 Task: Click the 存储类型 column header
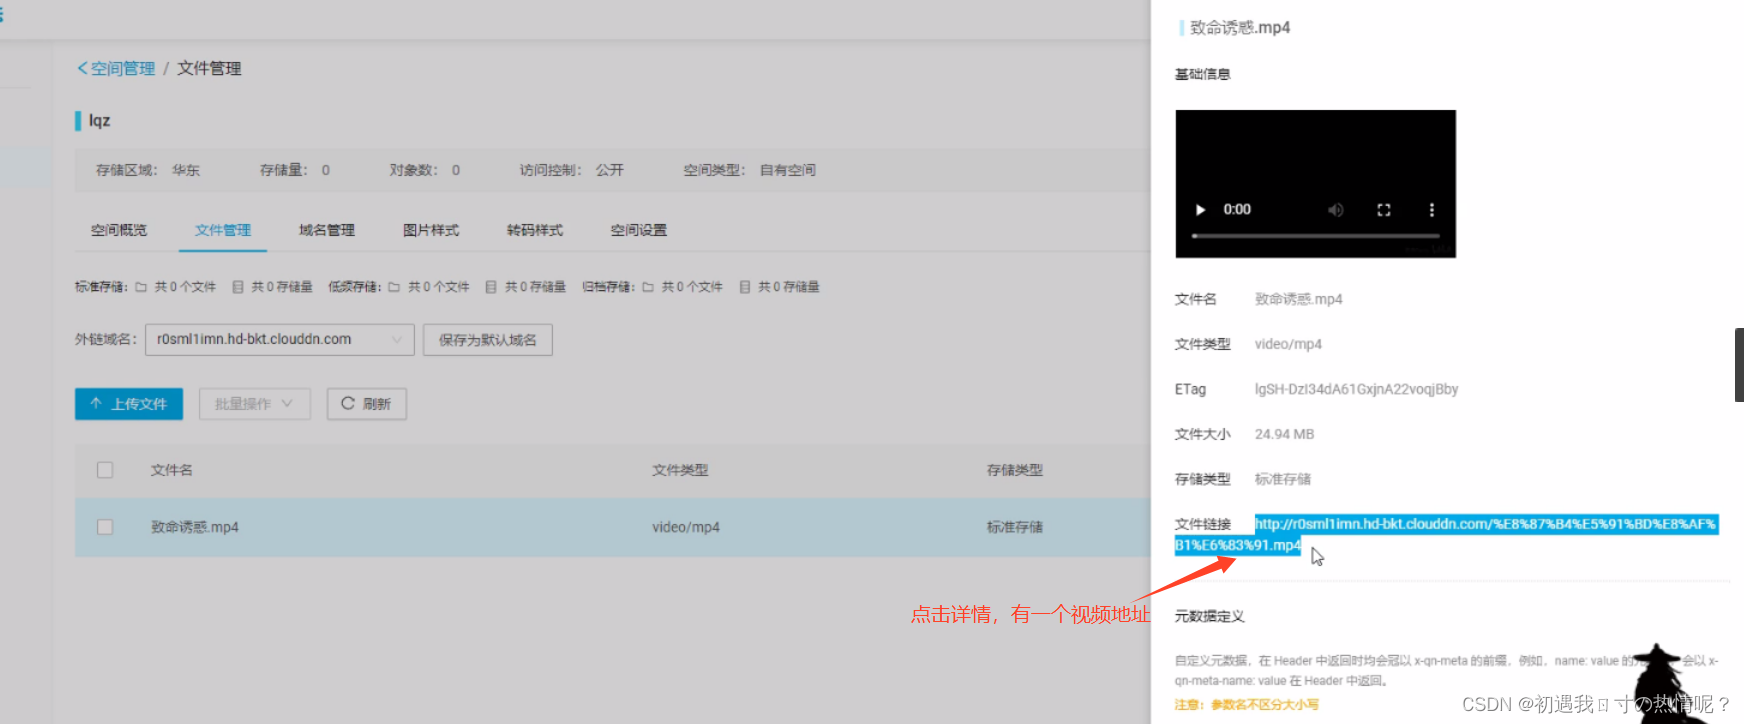1015,470
